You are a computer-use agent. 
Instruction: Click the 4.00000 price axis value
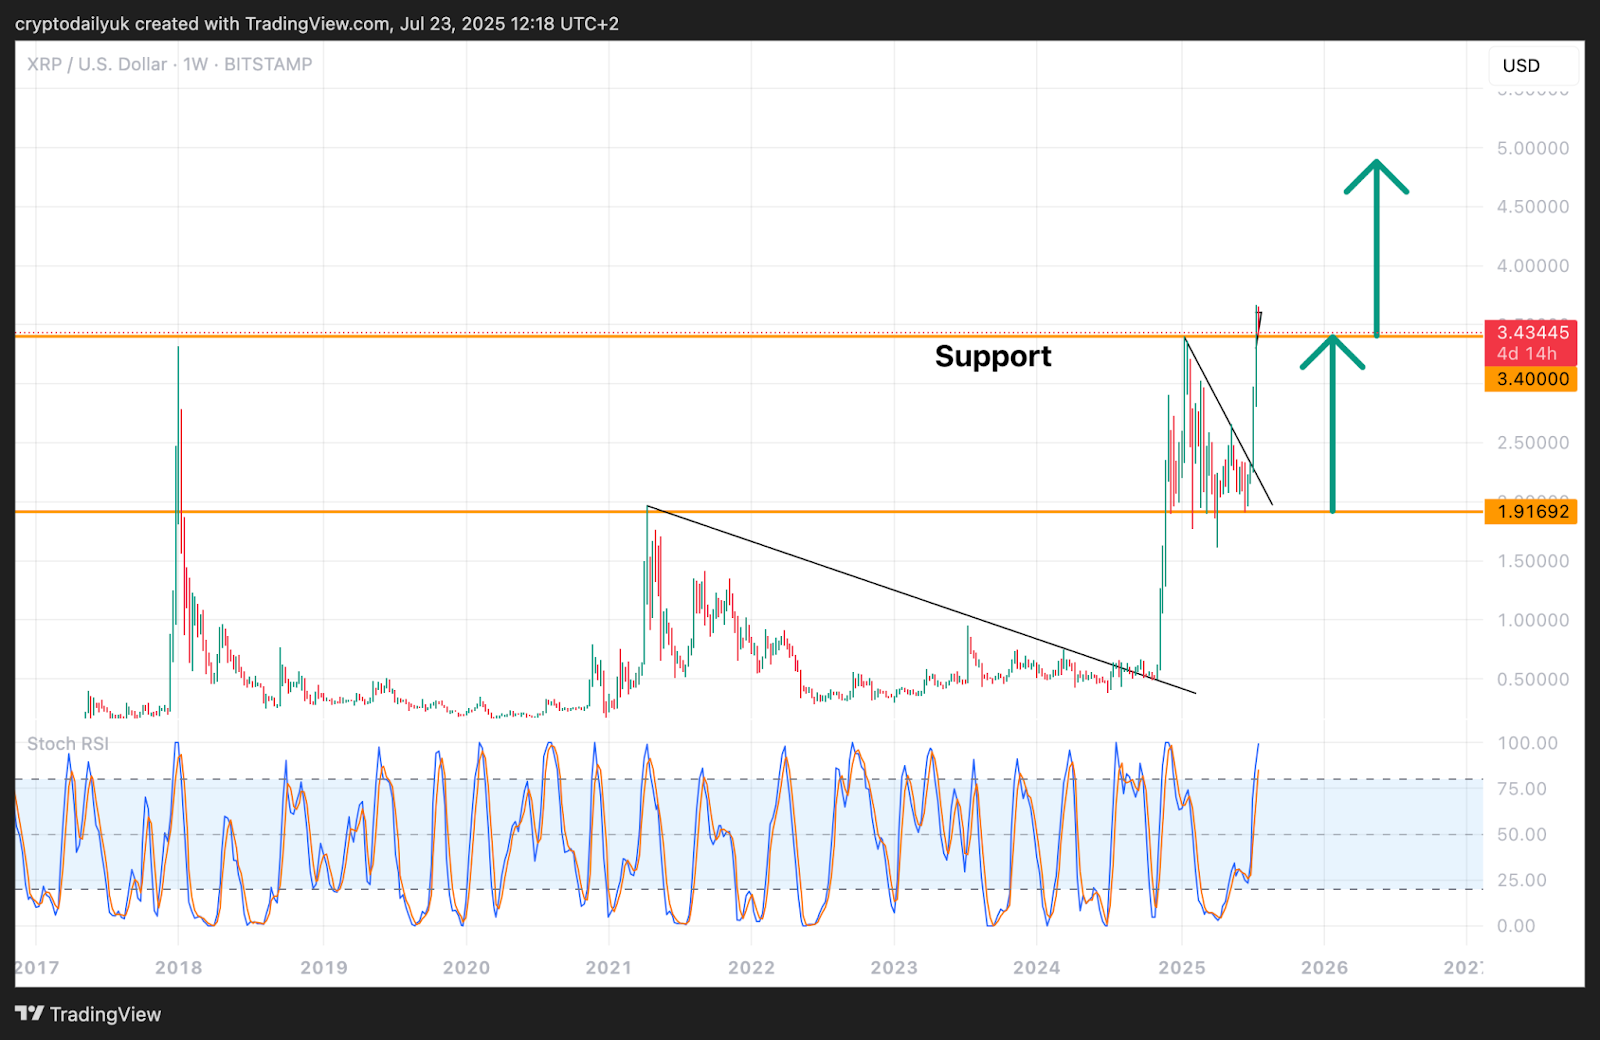pyautogui.click(x=1533, y=266)
